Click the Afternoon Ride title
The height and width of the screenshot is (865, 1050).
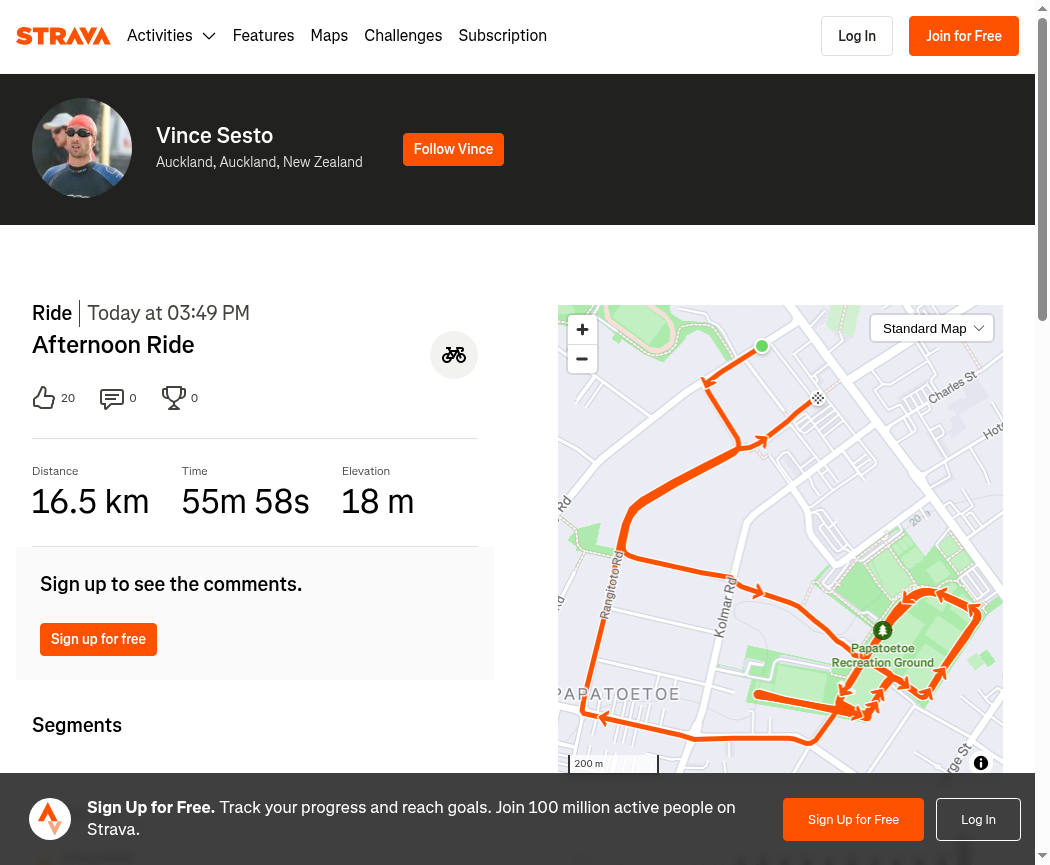[x=113, y=345]
